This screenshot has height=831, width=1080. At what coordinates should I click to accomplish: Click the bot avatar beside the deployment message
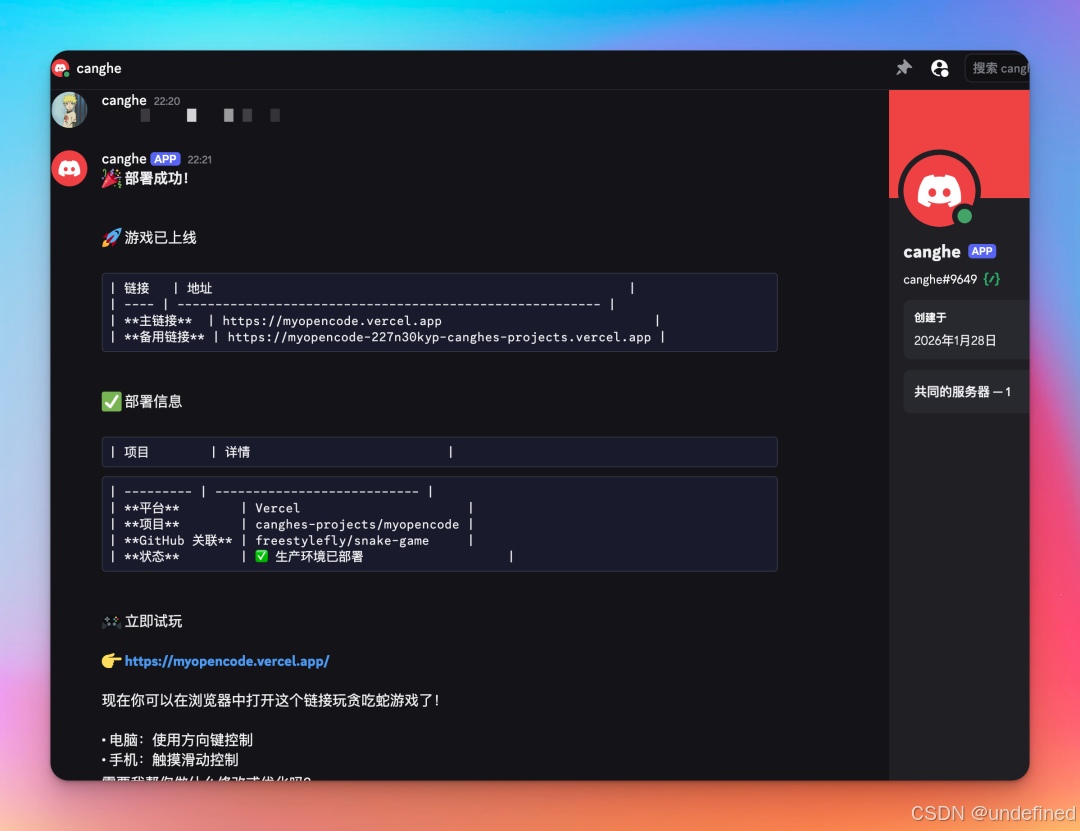(x=69, y=168)
